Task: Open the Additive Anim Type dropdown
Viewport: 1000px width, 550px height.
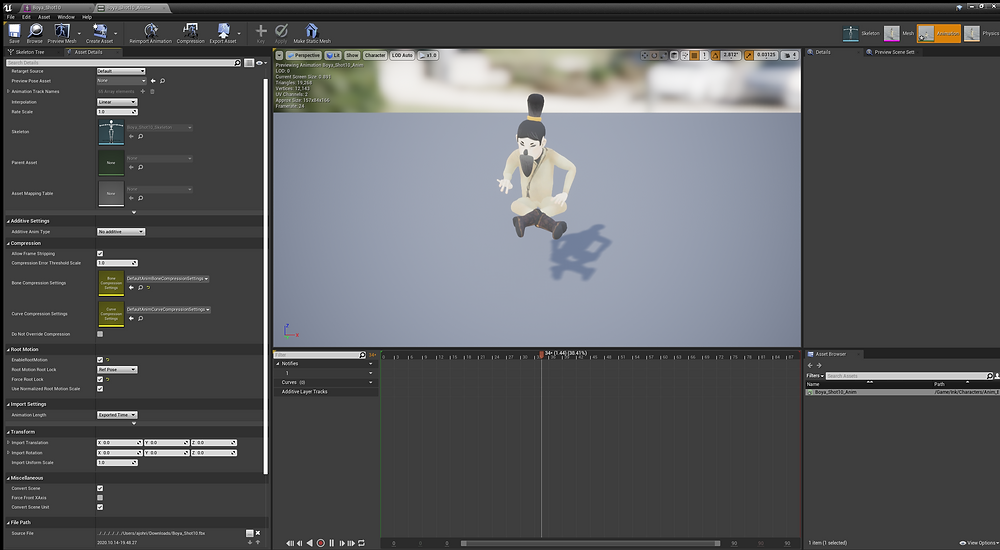Action: pos(121,232)
